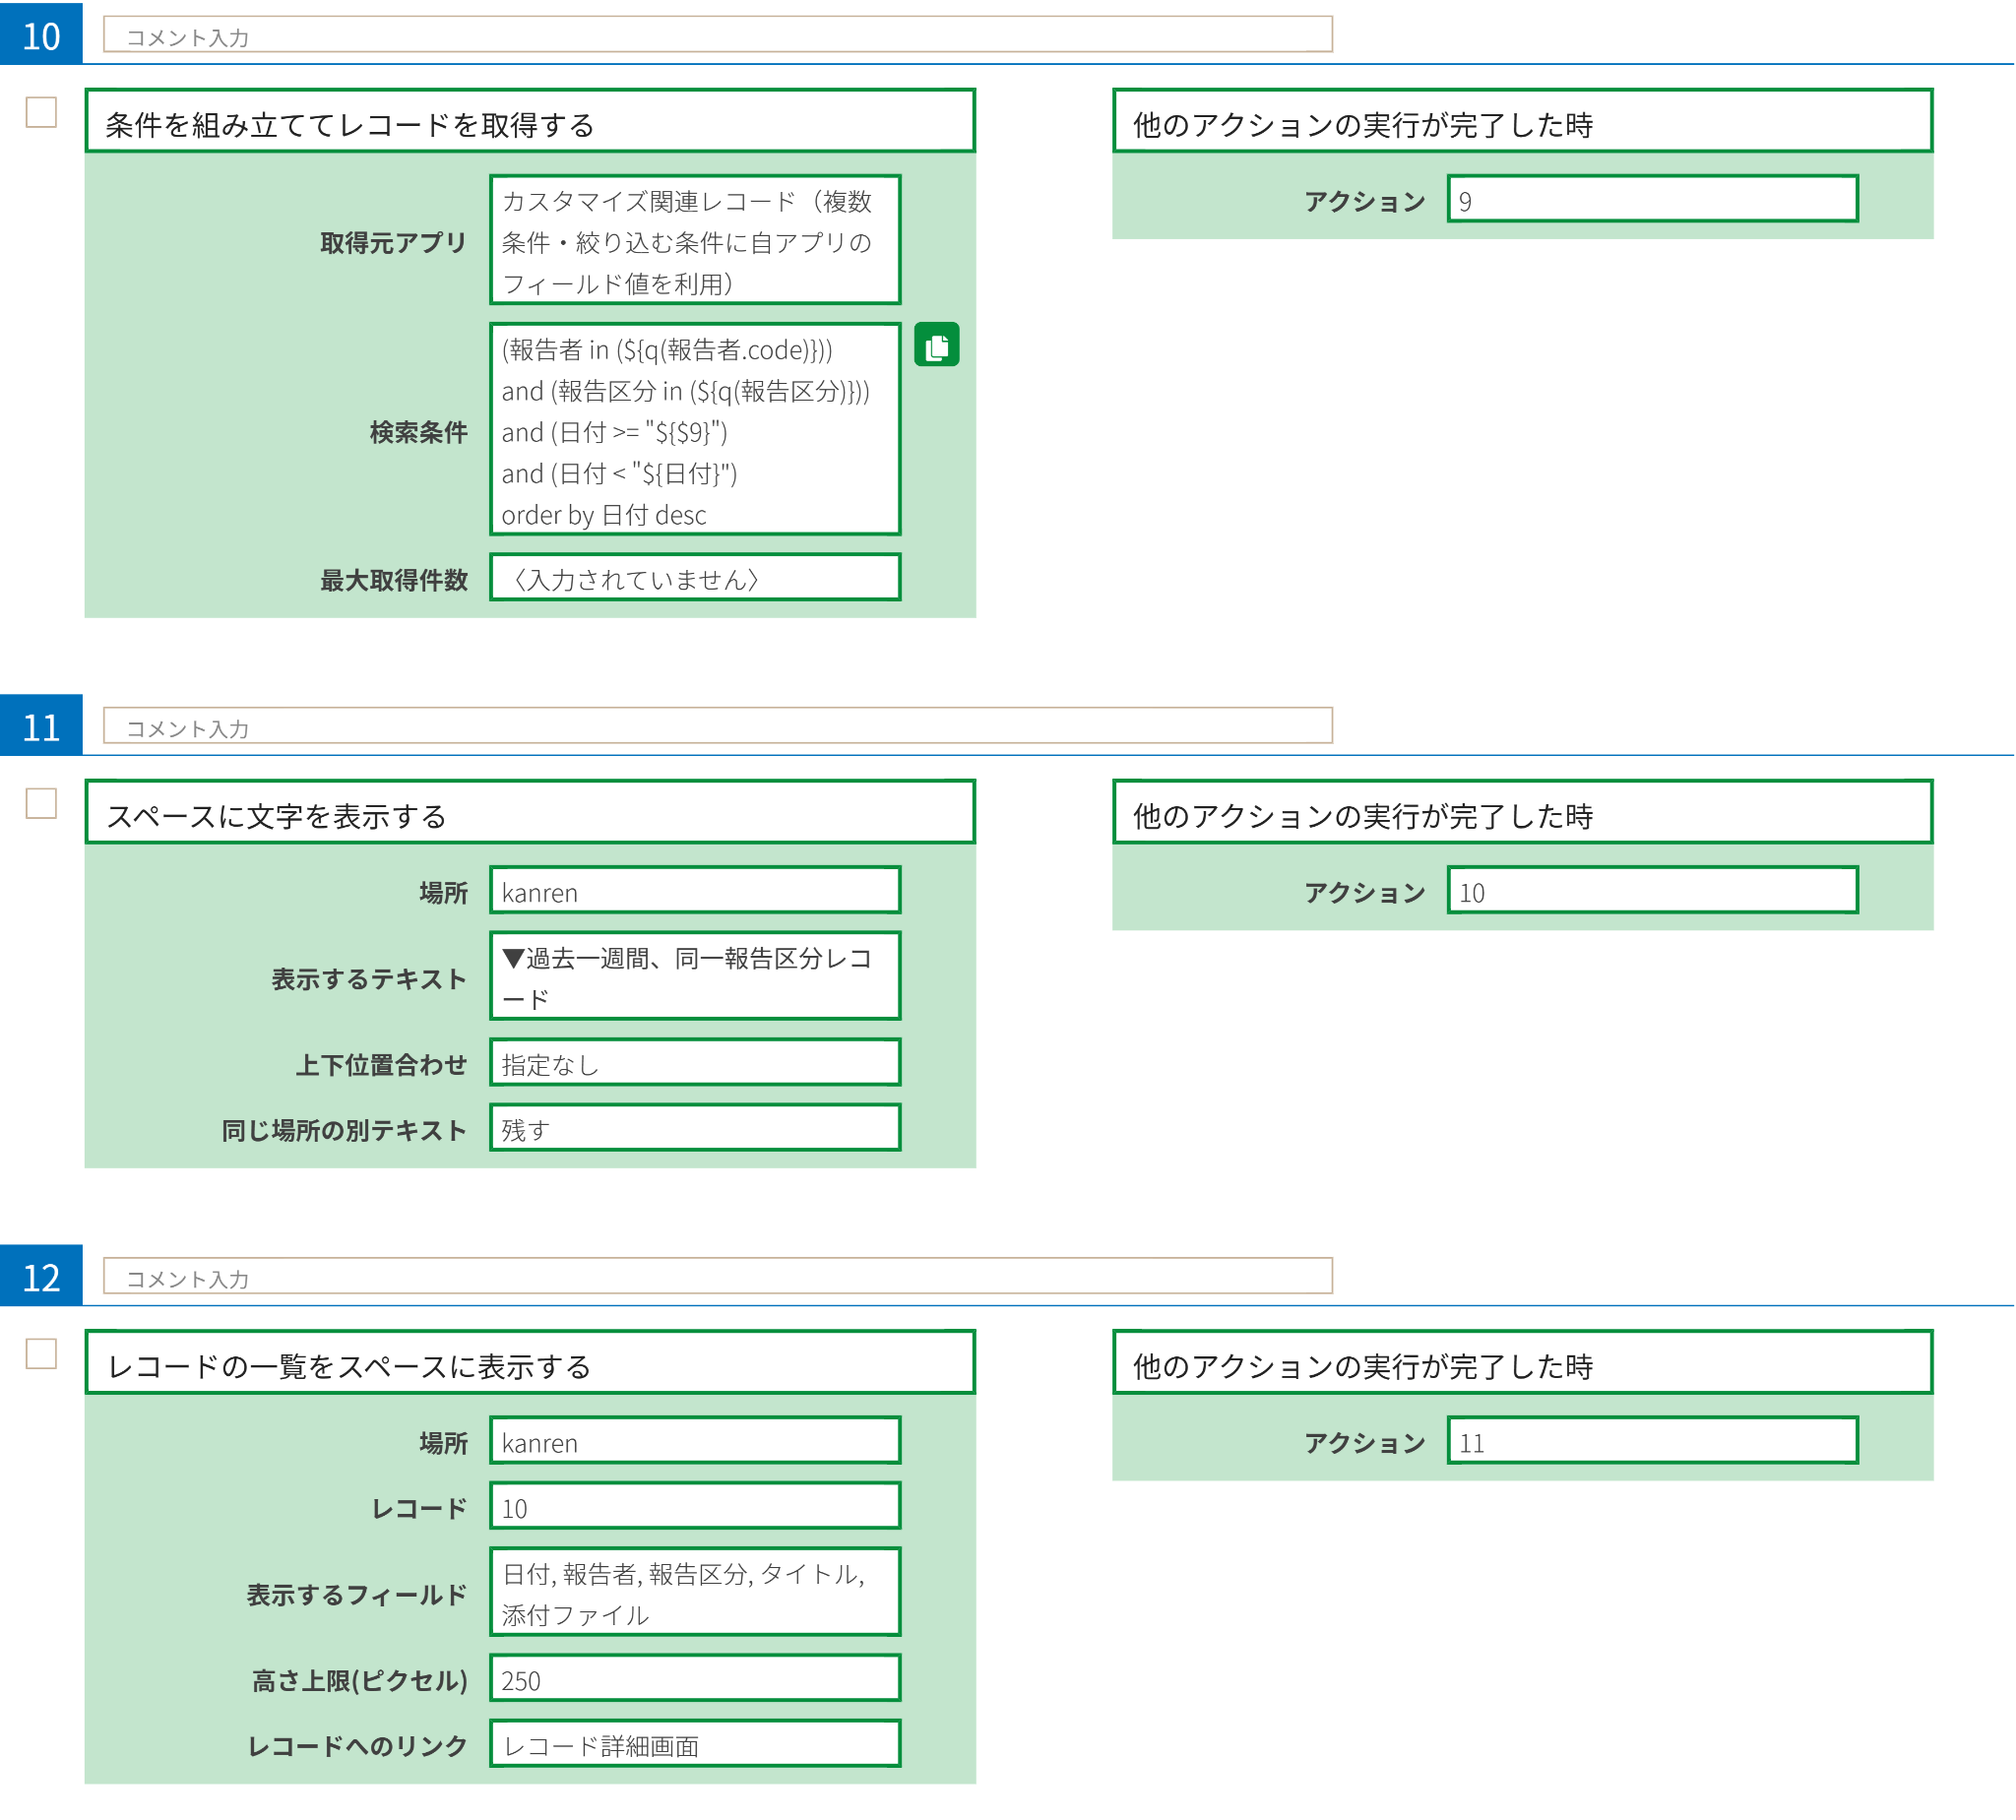Click the comment input for row 12
The height and width of the screenshot is (1820, 2016).
tap(717, 1276)
